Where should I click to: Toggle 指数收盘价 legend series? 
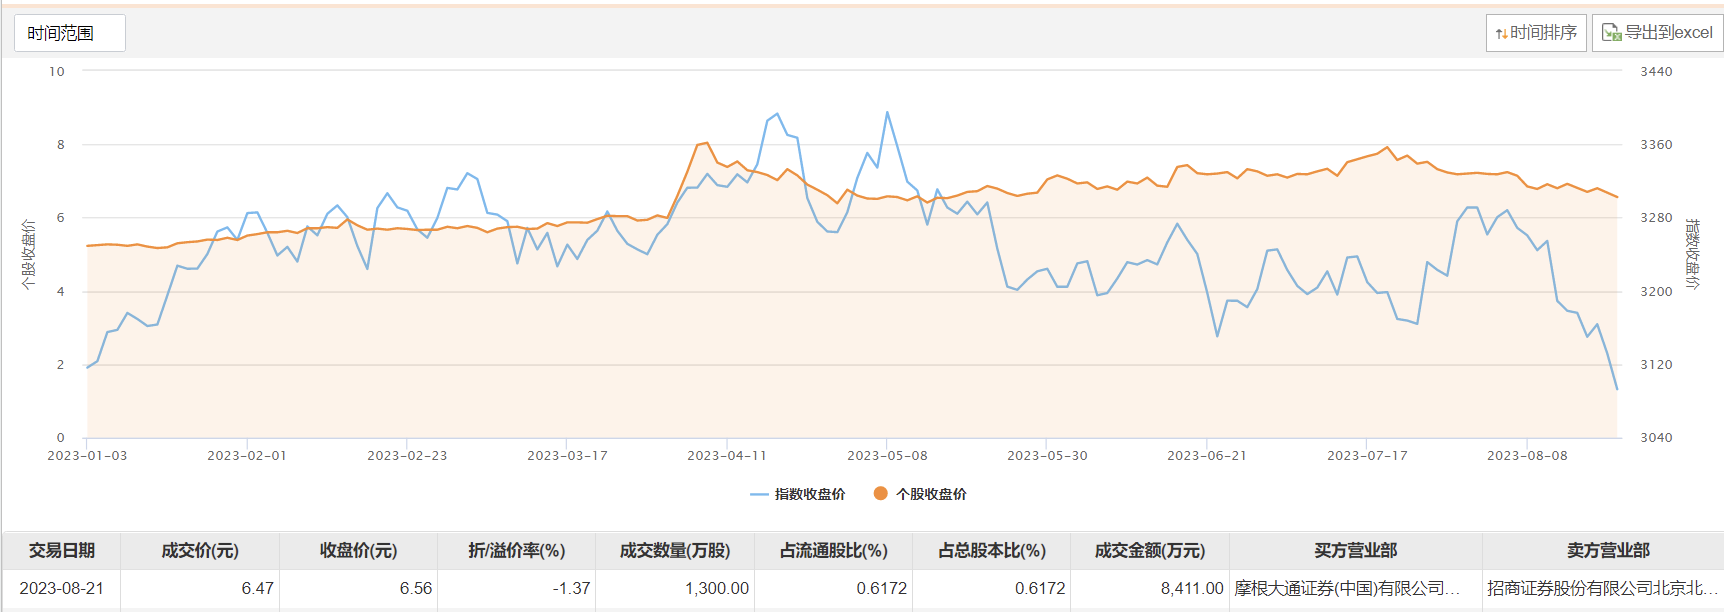(x=797, y=494)
